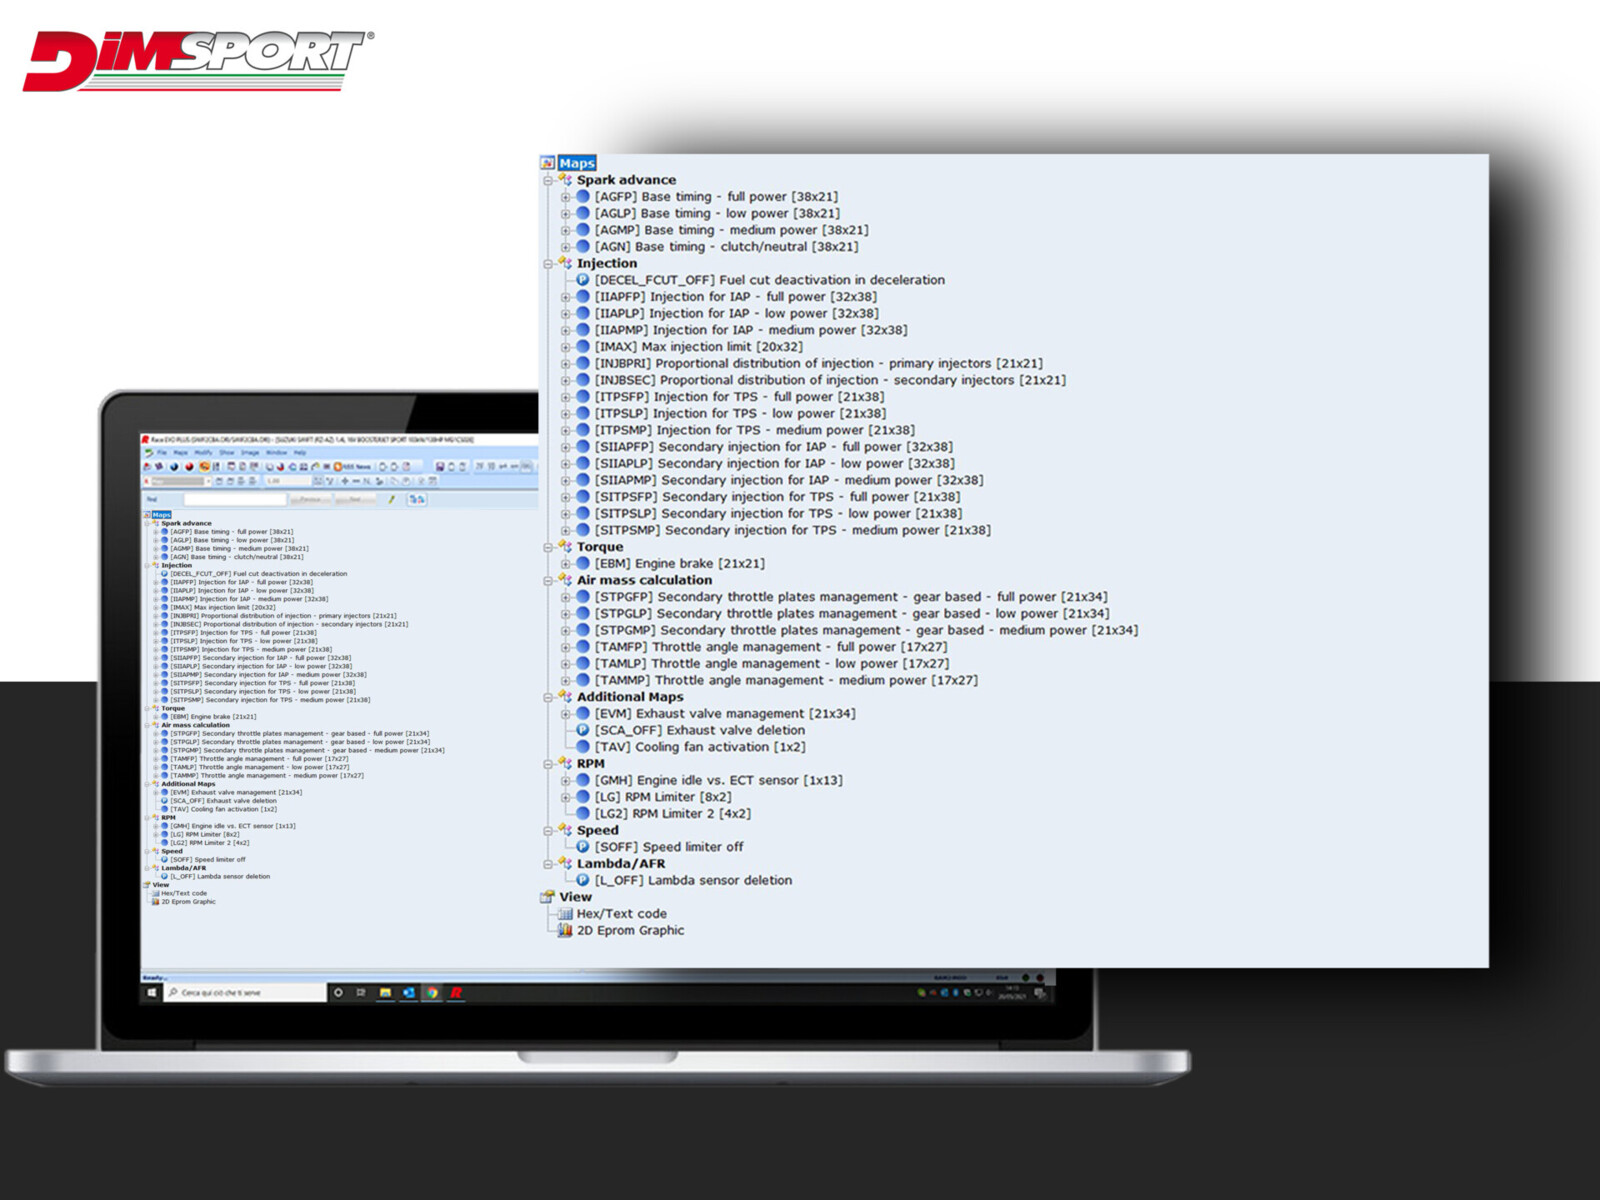Expand the LG RPM Limiter node
Viewport: 1600px width, 1200px height.
566,797
